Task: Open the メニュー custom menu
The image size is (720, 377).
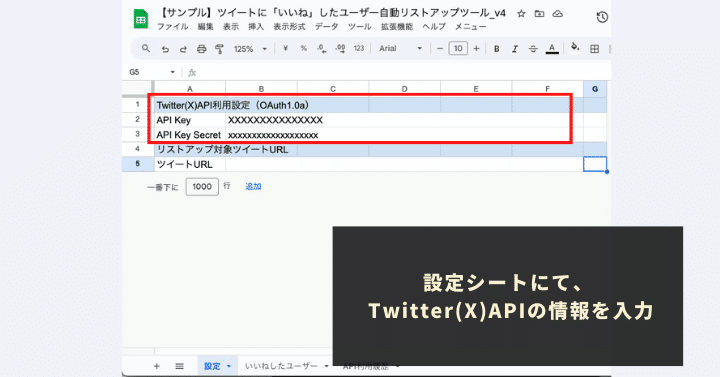Action: pyautogui.click(x=470, y=27)
